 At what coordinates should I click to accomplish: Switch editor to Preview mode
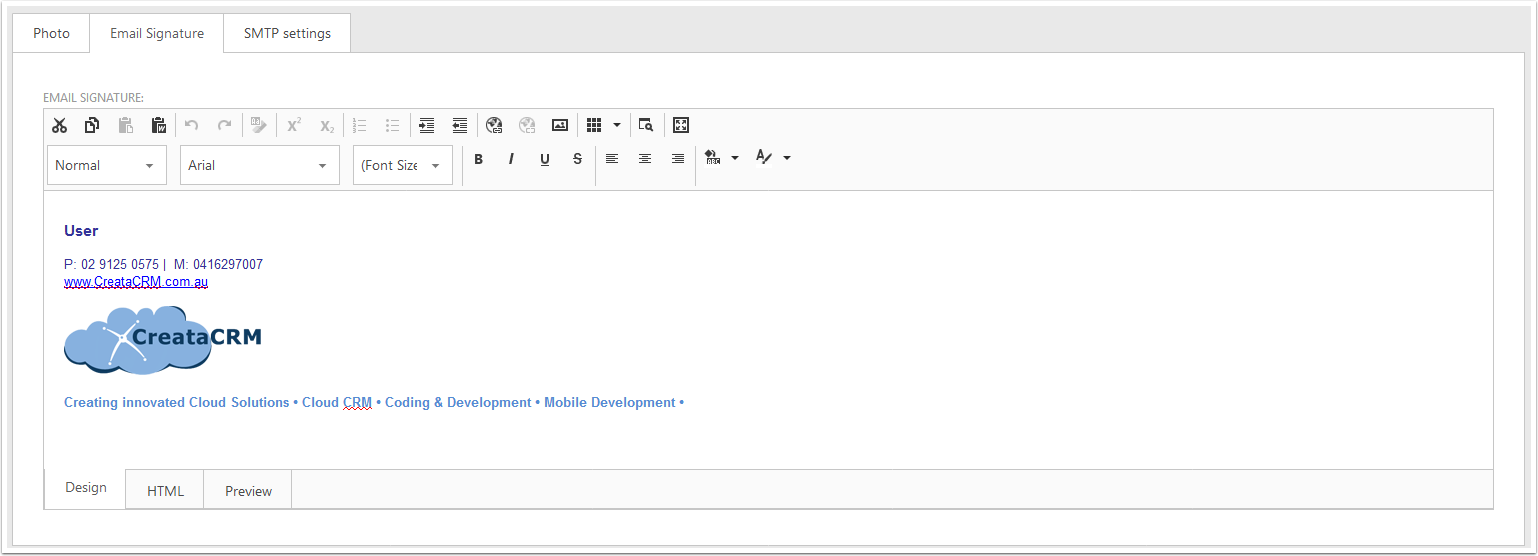click(248, 491)
